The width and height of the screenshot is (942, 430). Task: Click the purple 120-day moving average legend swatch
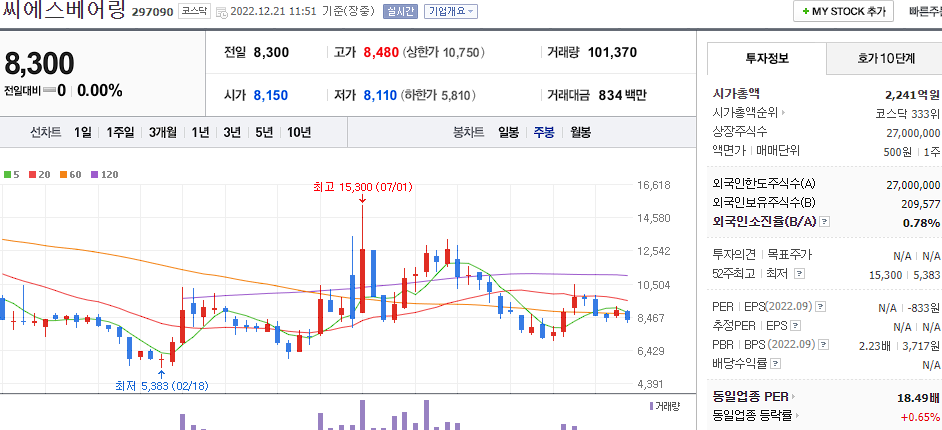point(95,175)
